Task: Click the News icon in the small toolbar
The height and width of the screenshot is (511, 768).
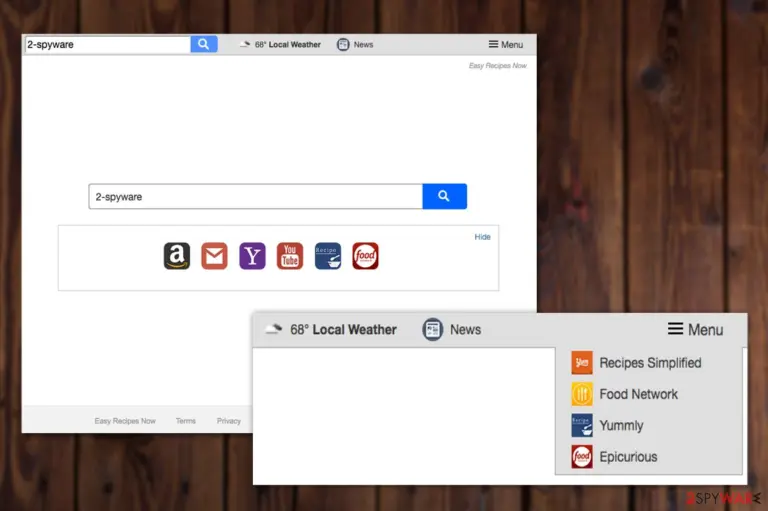Action: pyautogui.click(x=343, y=45)
